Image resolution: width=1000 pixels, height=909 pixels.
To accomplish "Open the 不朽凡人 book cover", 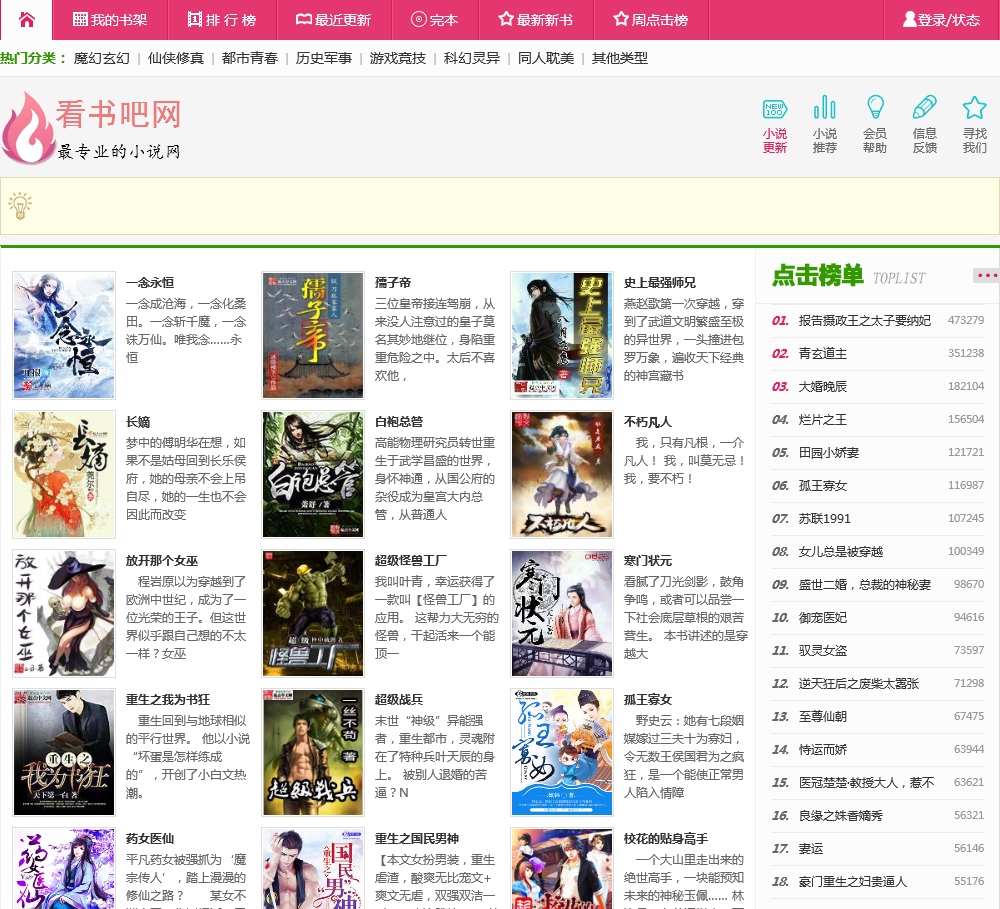I will click(x=562, y=474).
